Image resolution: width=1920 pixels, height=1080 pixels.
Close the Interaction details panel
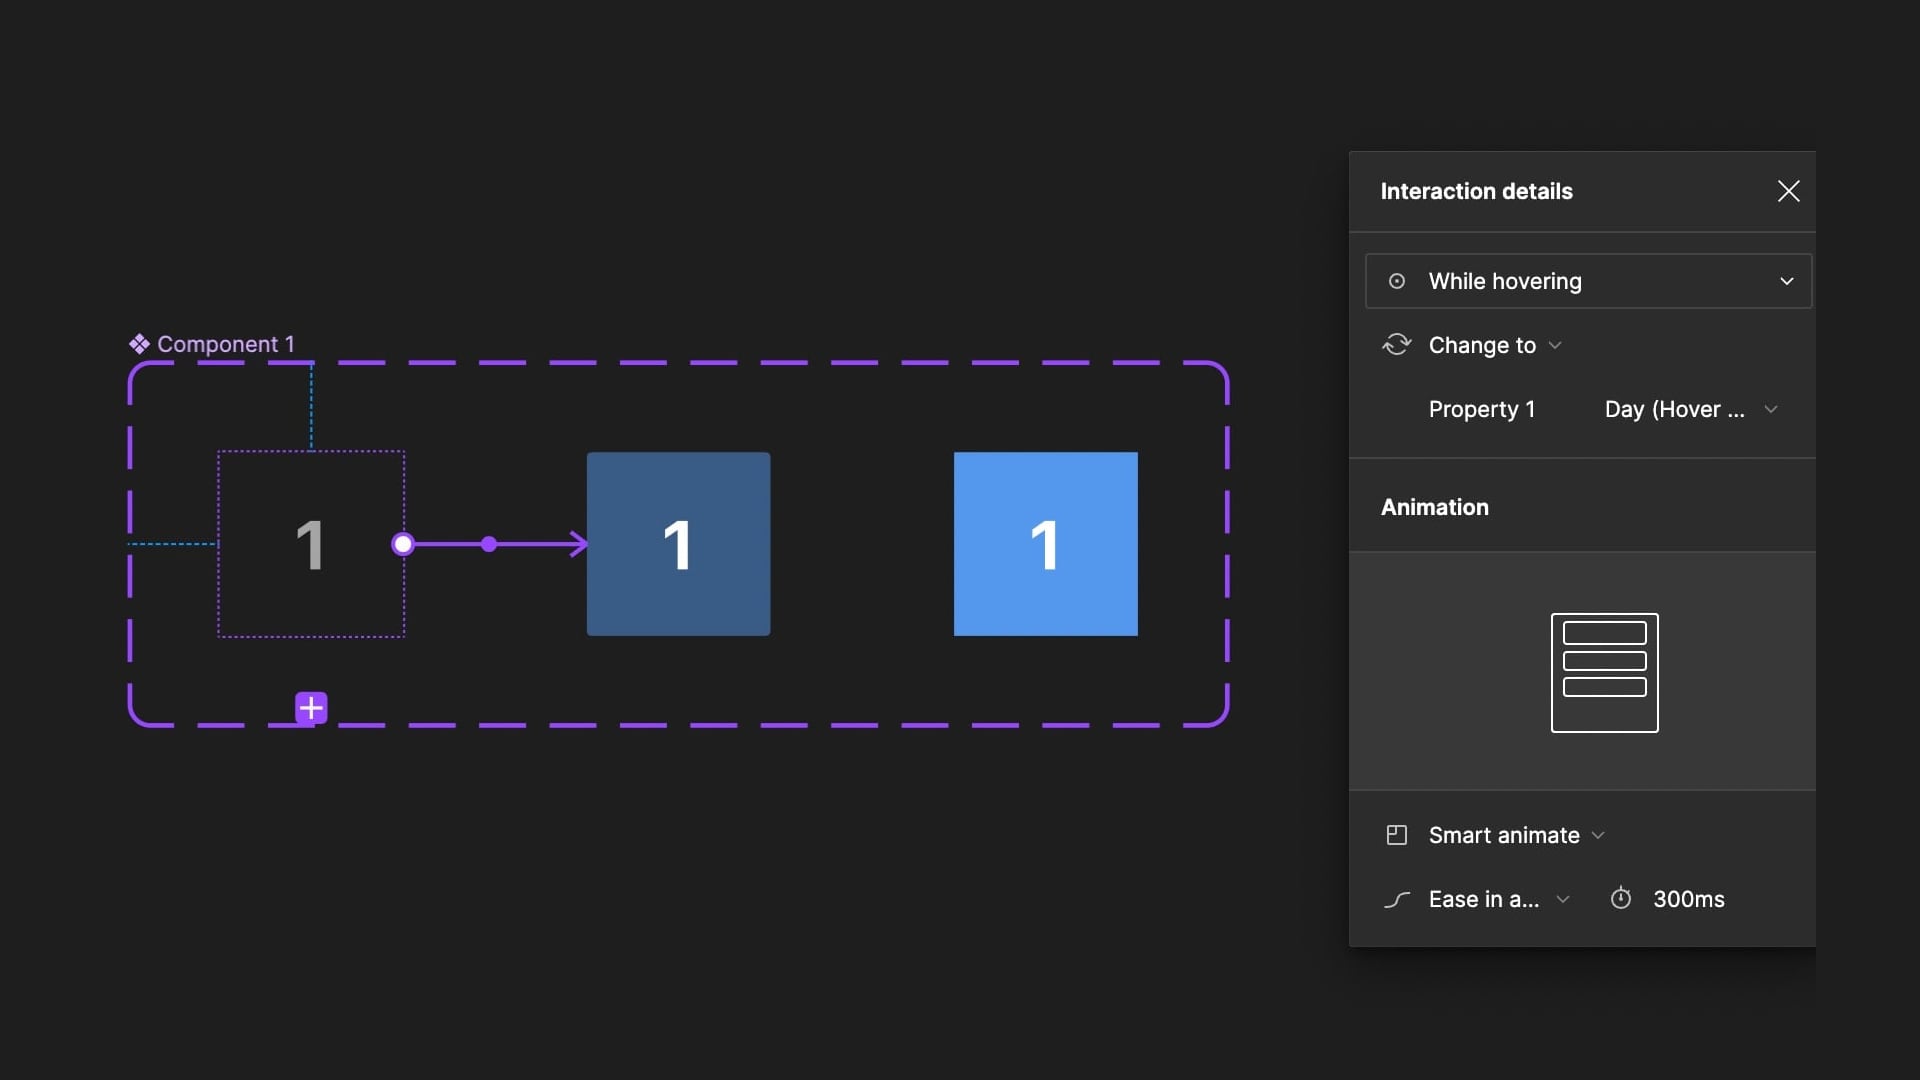point(1788,191)
